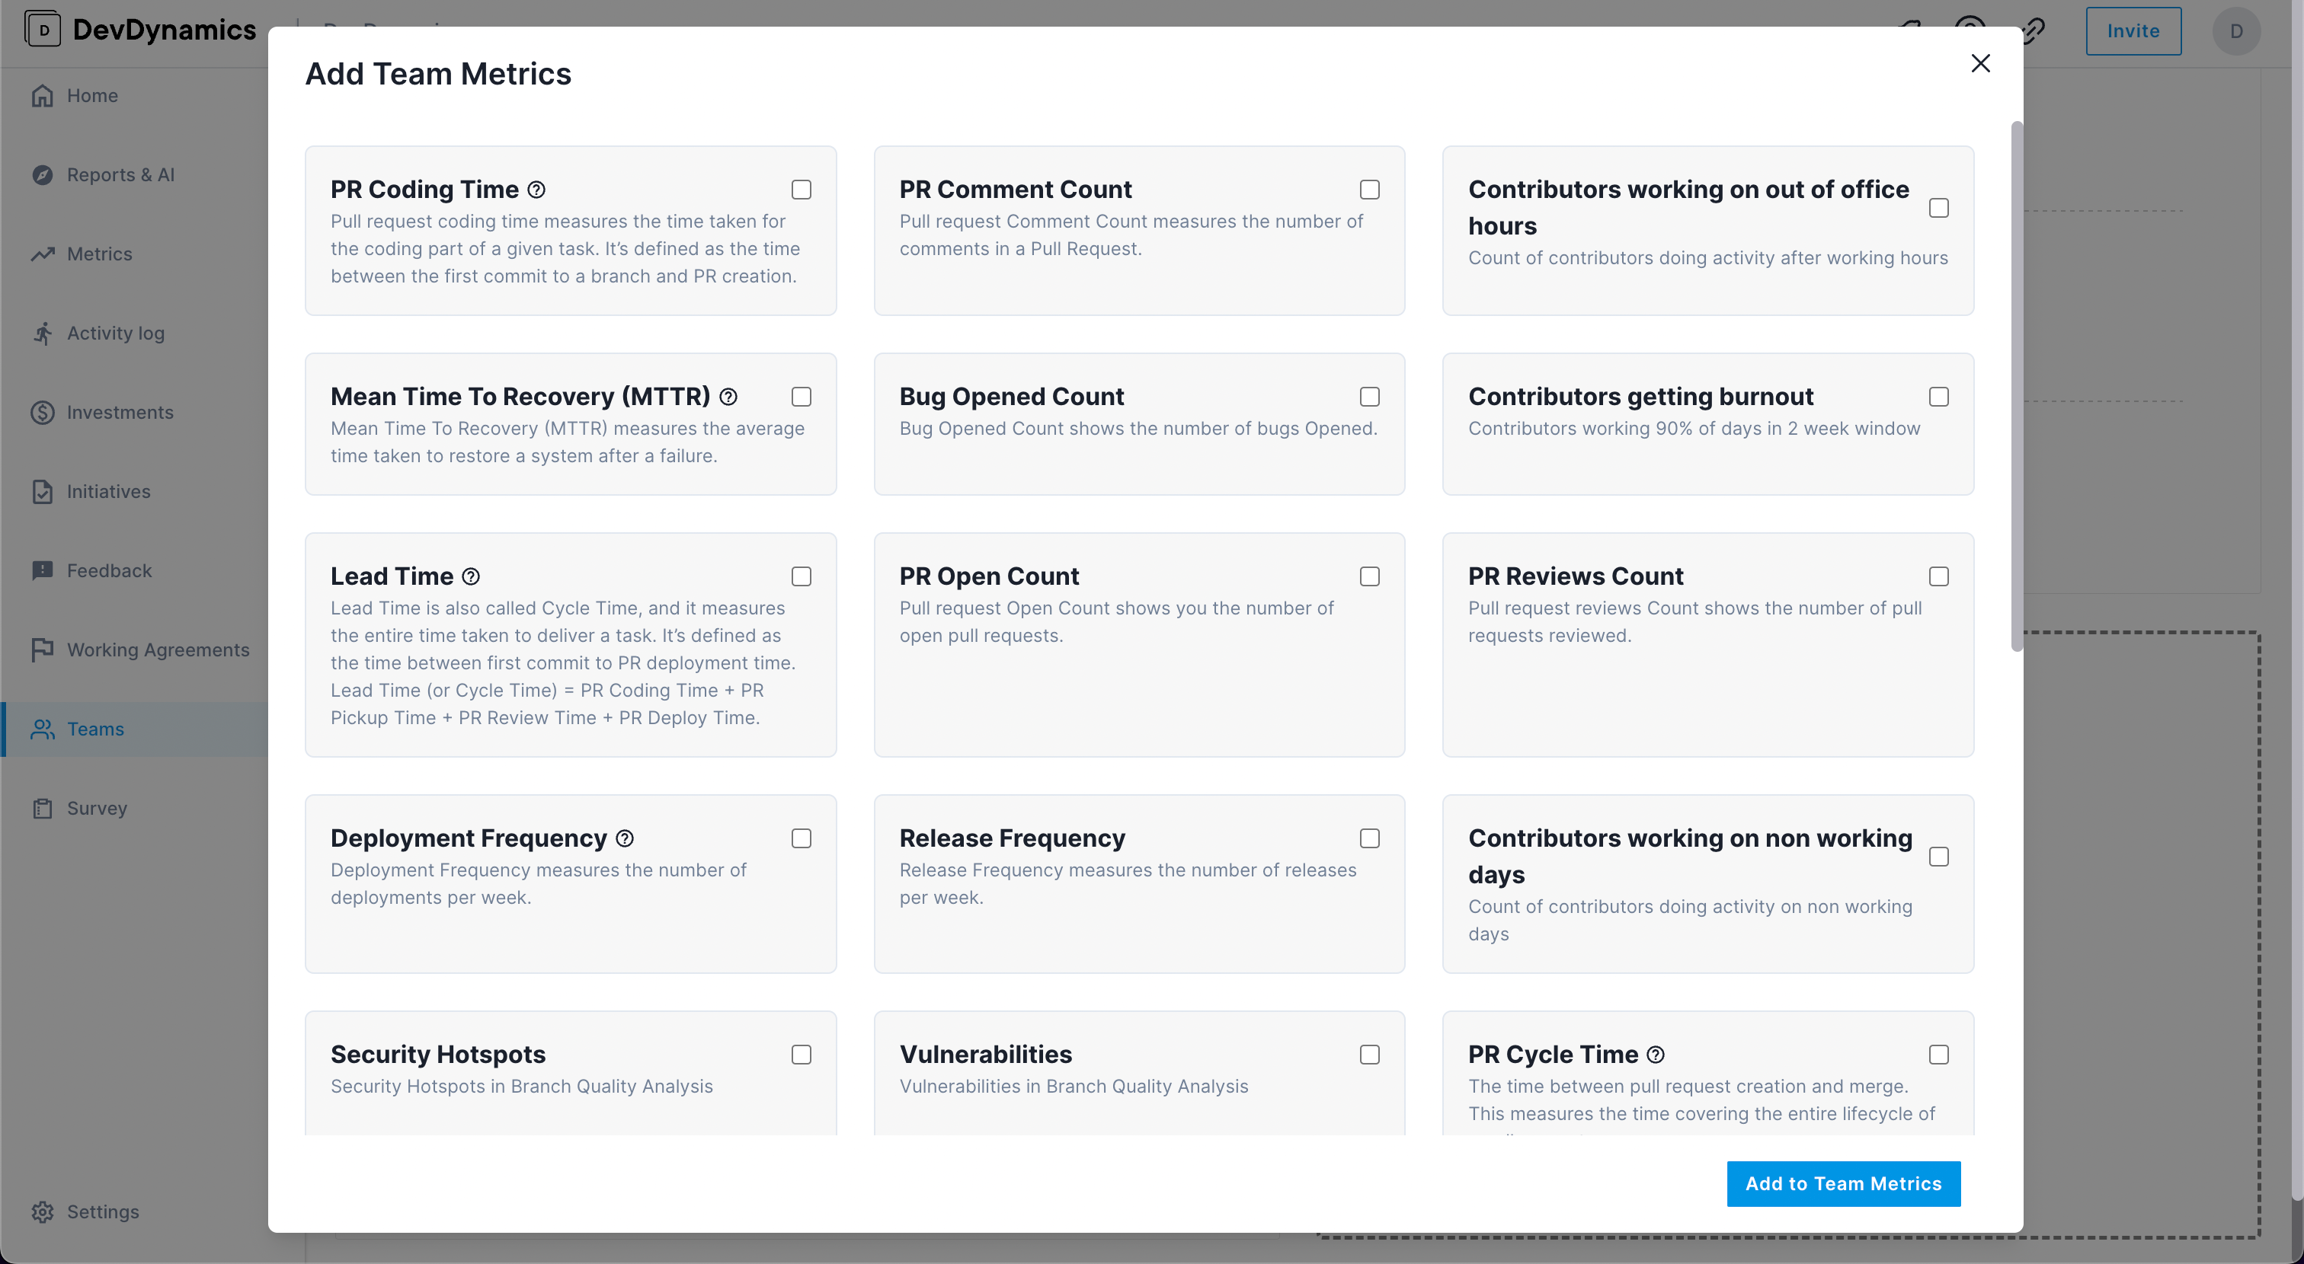This screenshot has width=2304, height=1264.
Task: Check the Bug Opened Count metric
Action: (x=1370, y=397)
